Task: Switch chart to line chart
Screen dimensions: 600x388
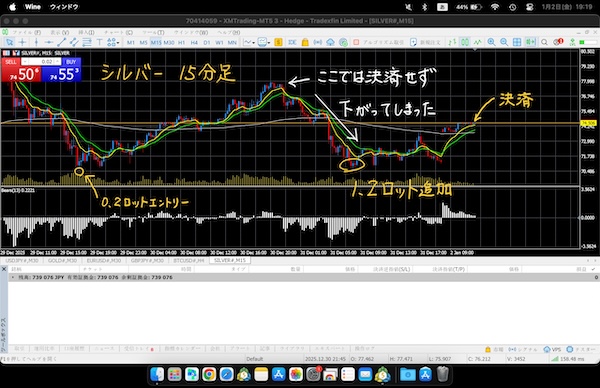Action: [x=478, y=42]
